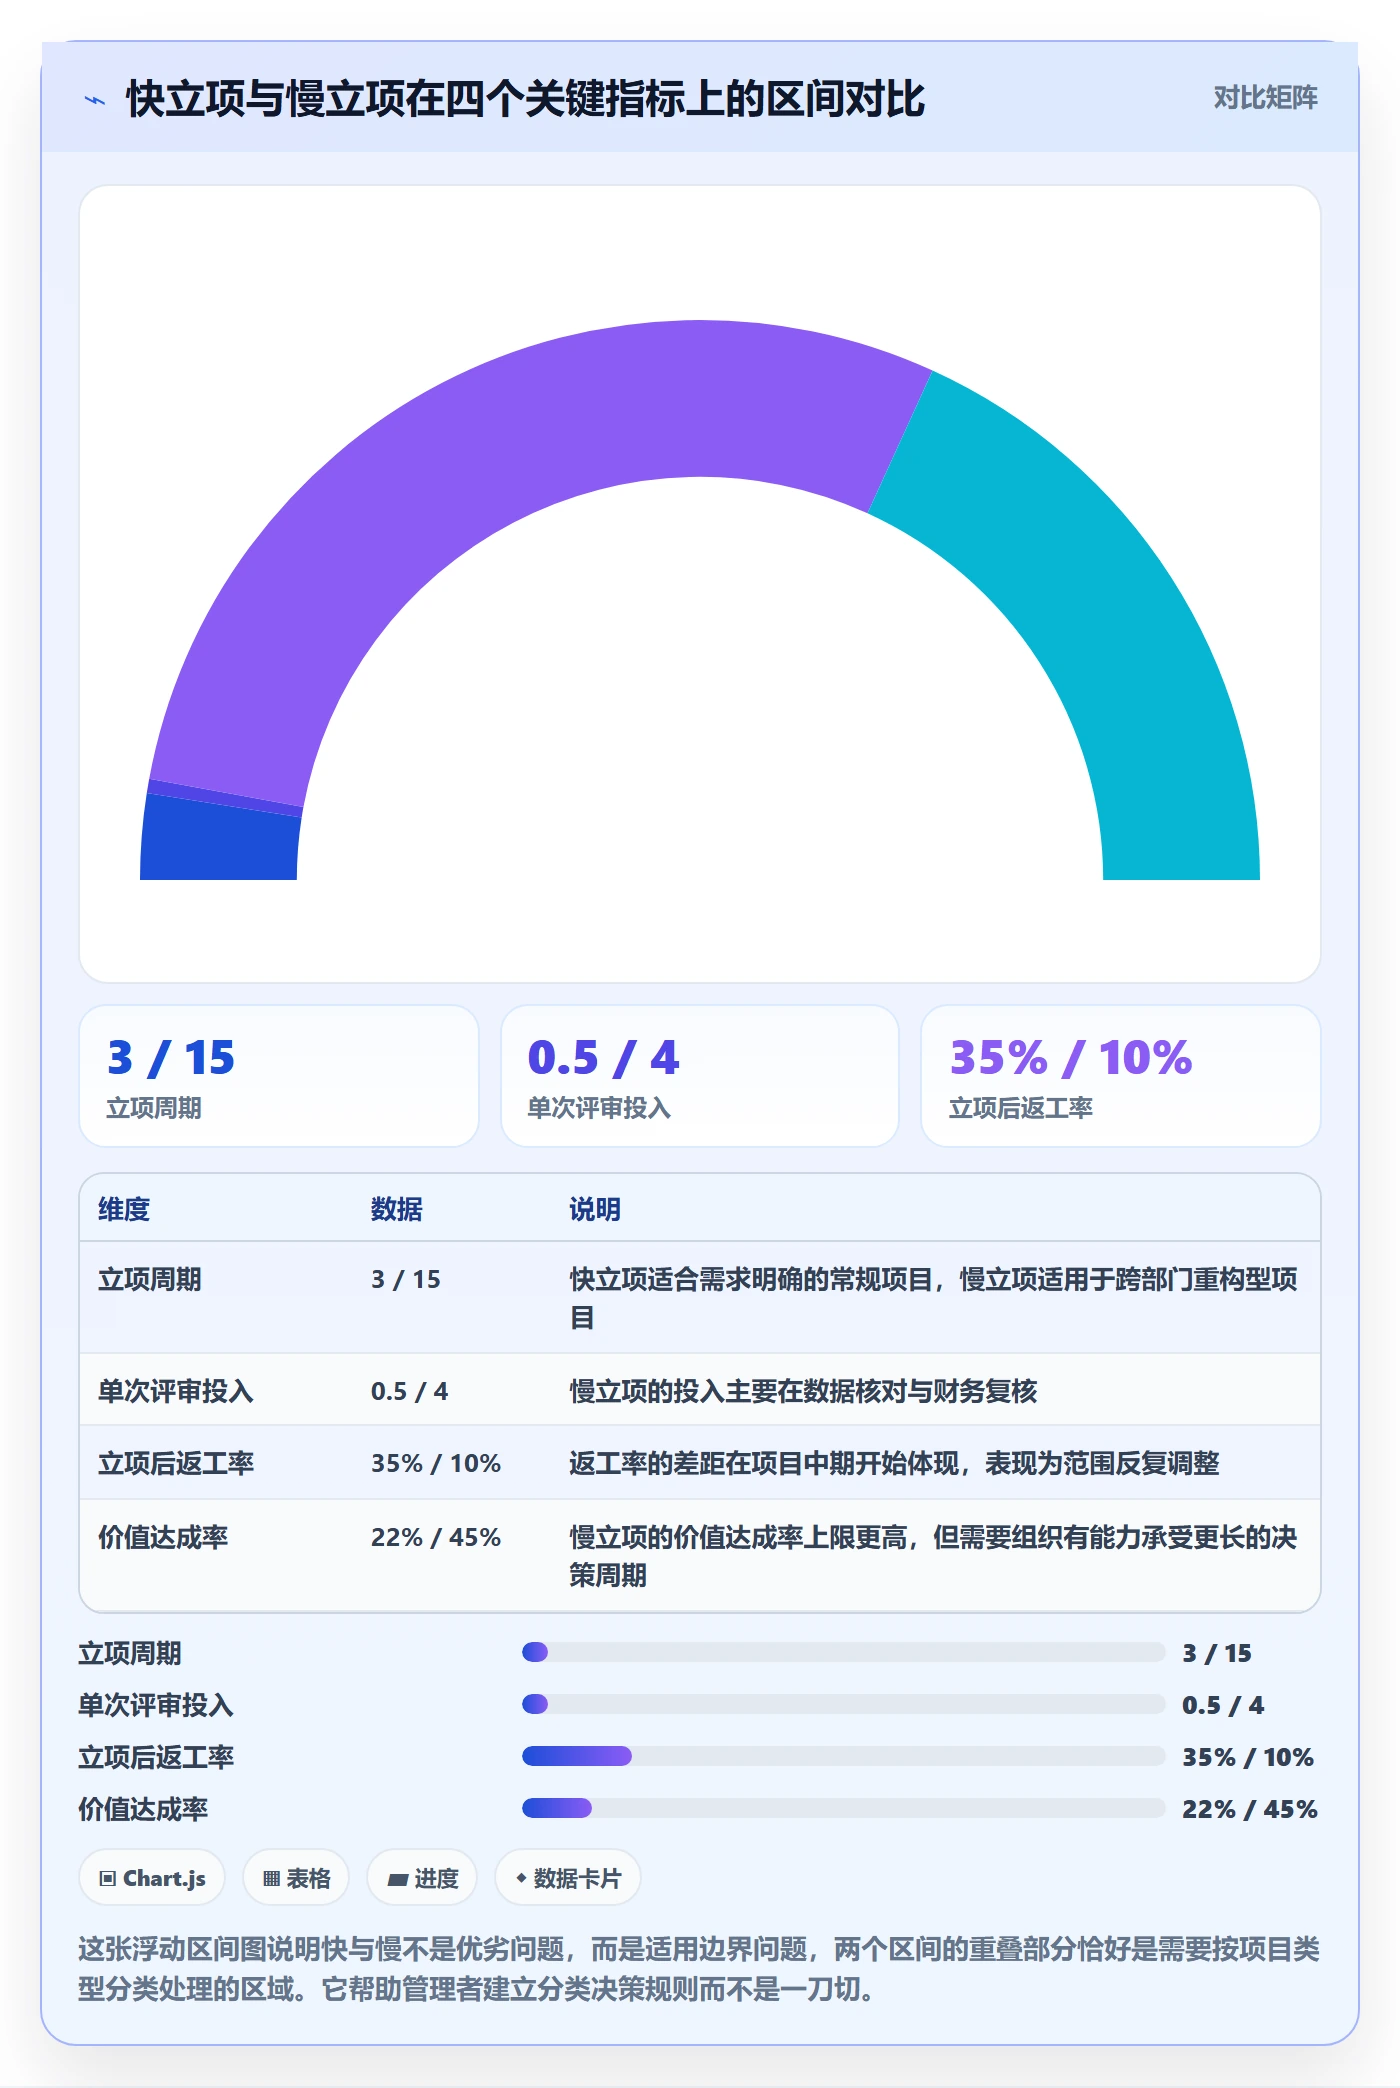Click the bar icon inside the 进度 chip

tap(397, 1880)
